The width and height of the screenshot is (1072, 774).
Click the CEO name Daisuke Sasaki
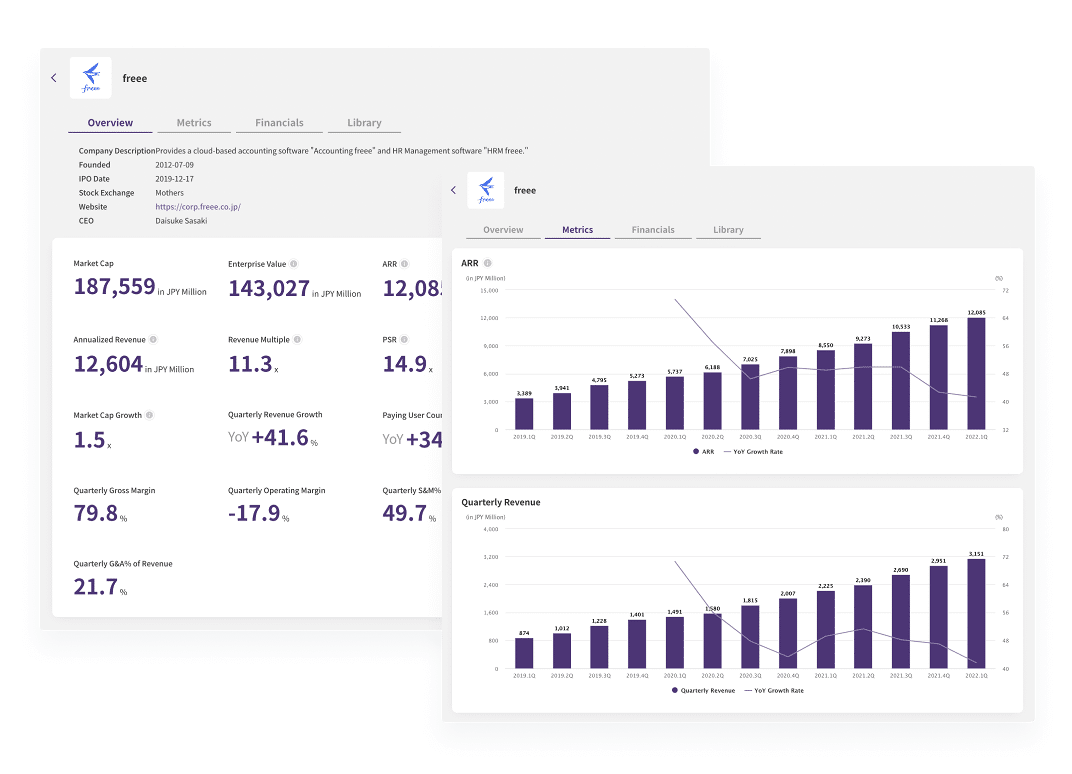pyautogui.click(x=181, y=221)
